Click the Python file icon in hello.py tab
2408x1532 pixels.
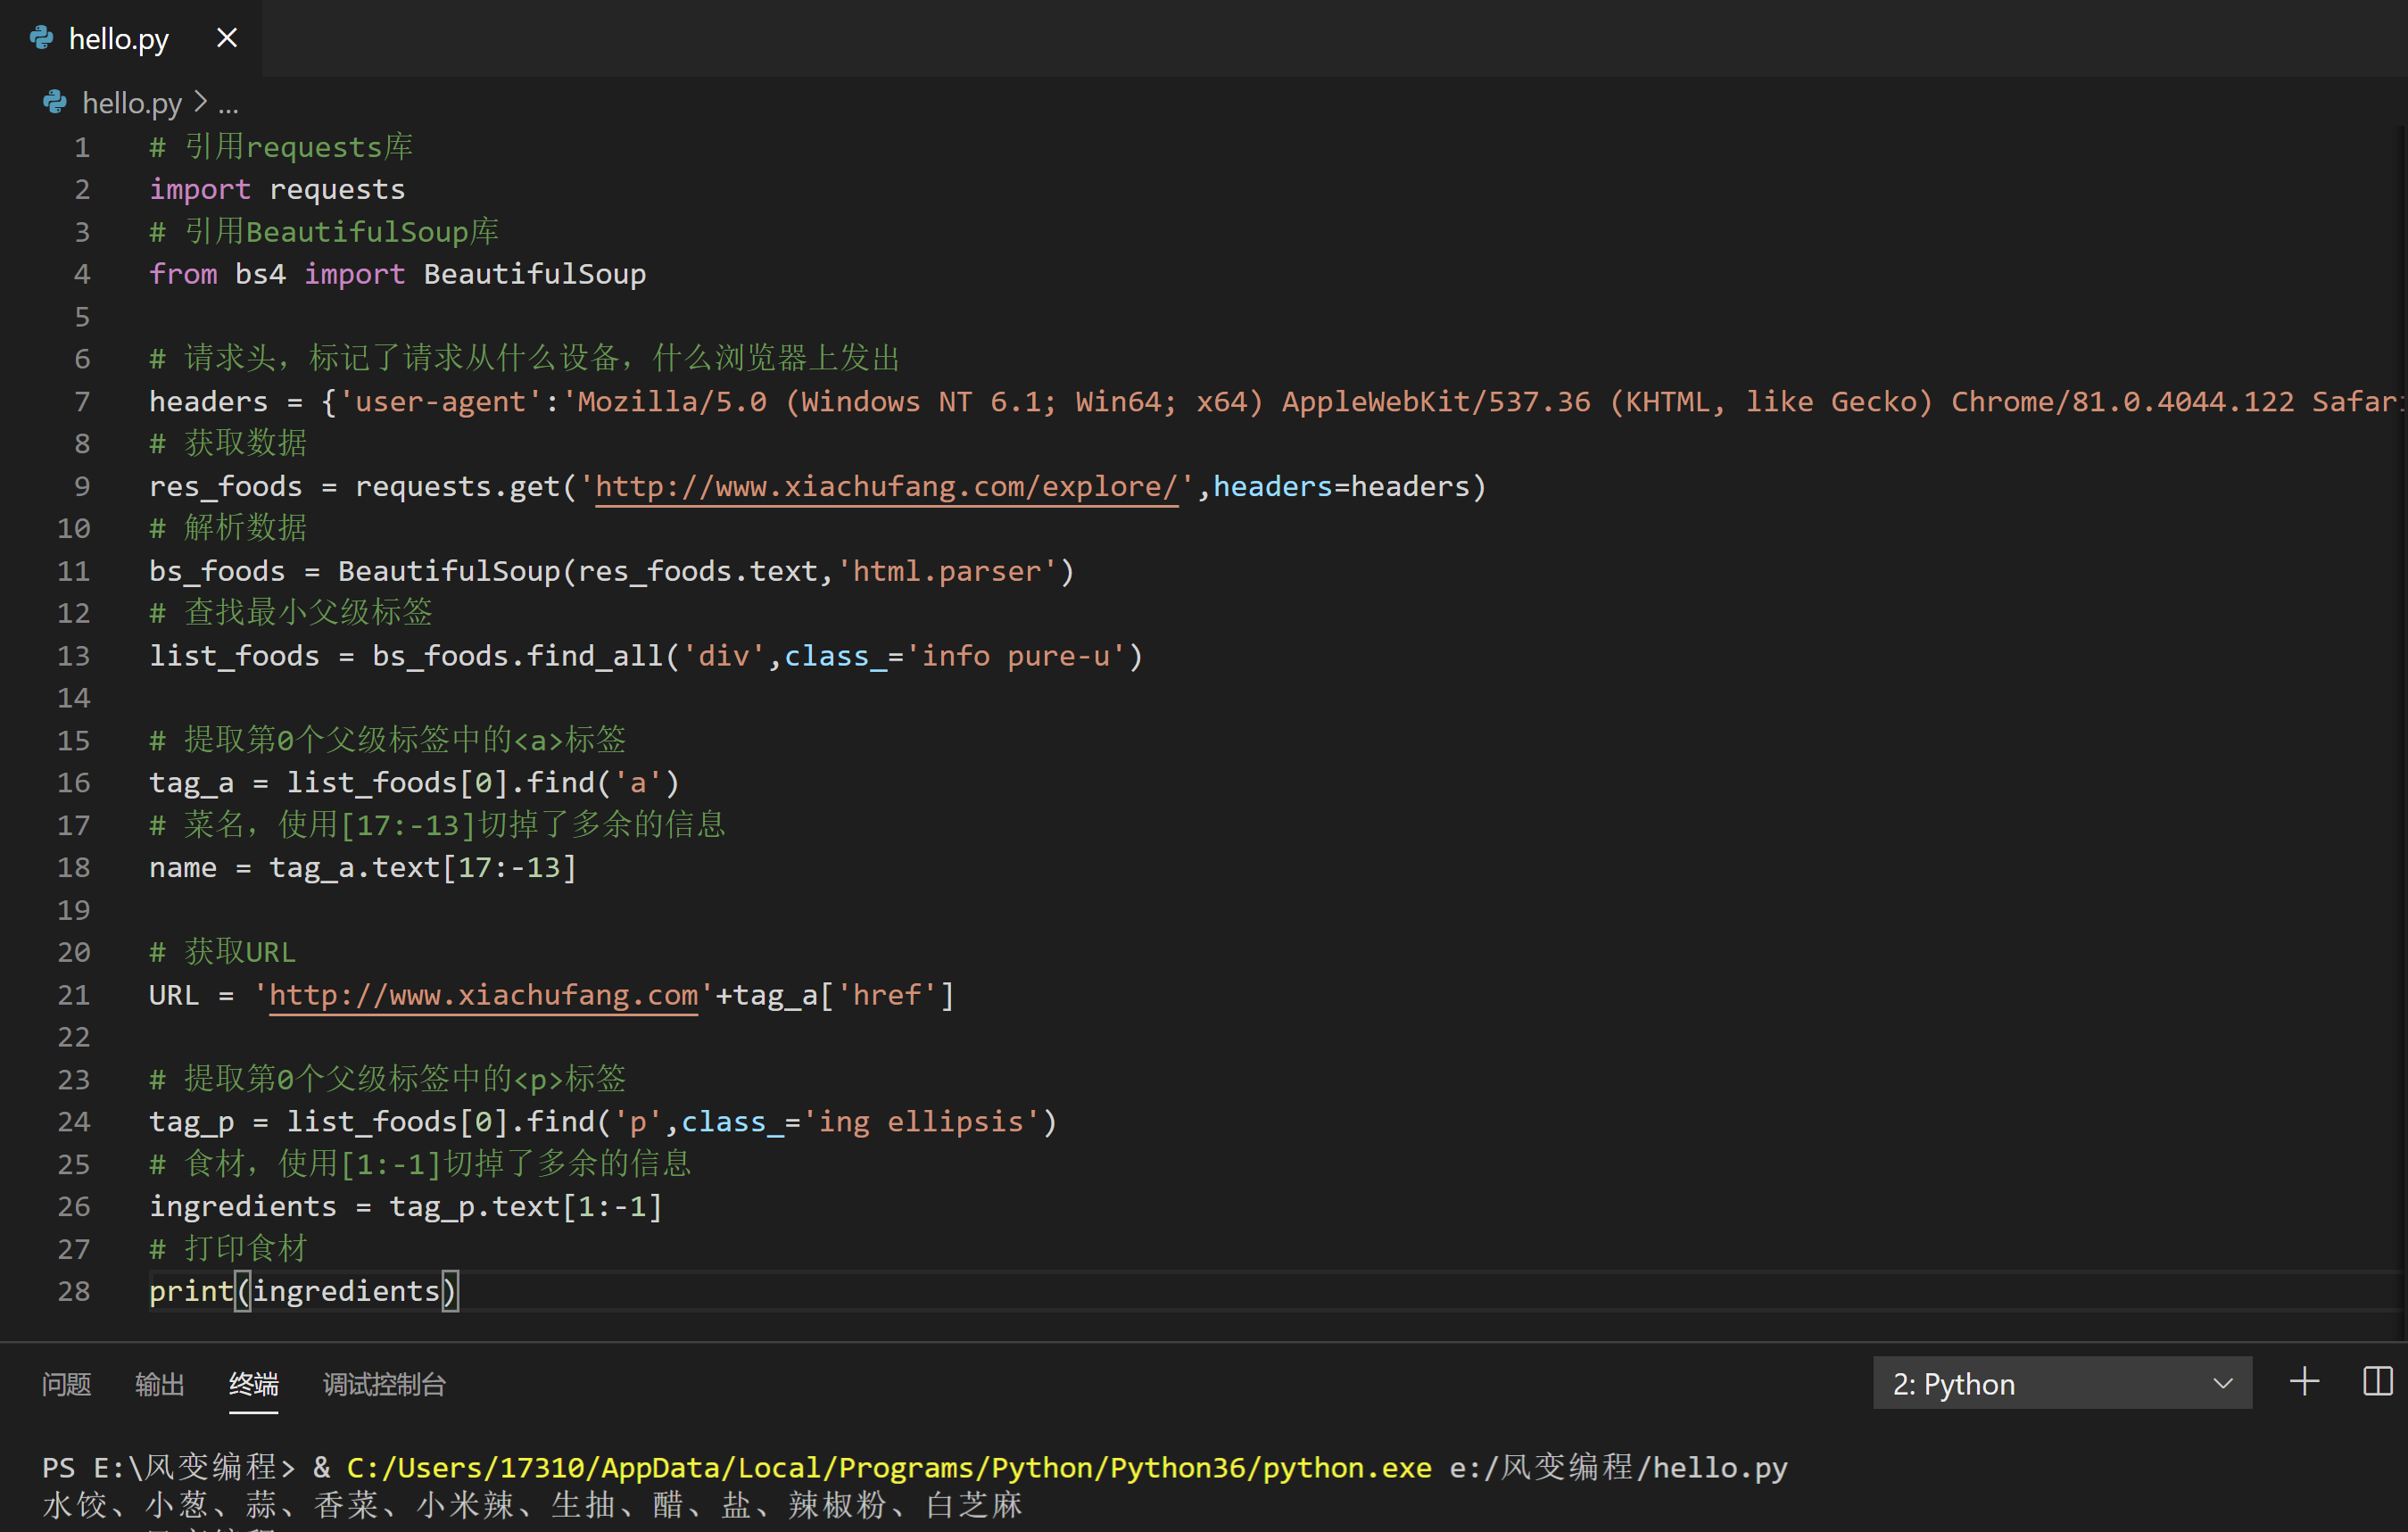(x=42, y=38)
